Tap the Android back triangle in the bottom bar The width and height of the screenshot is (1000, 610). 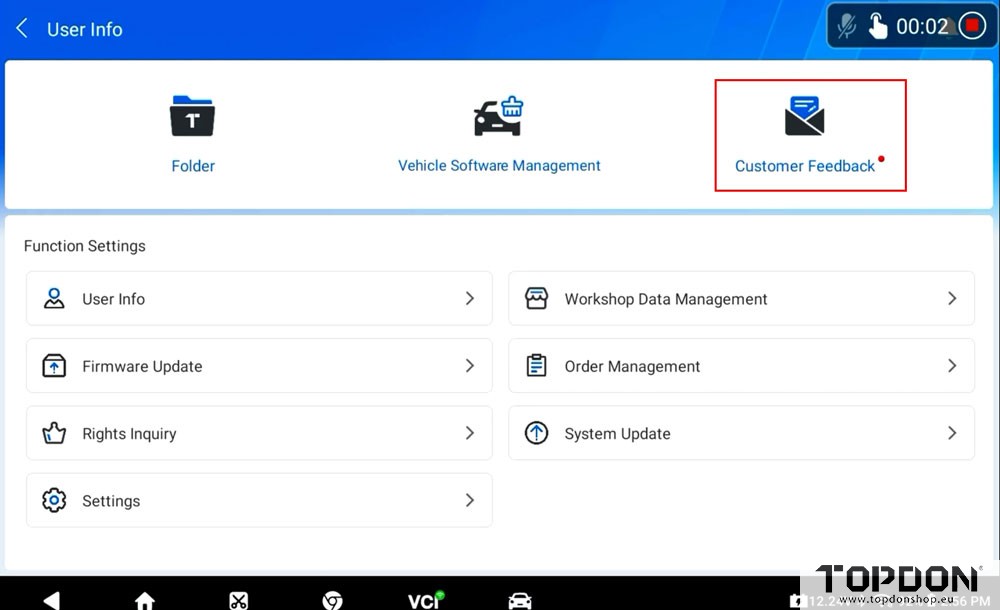tap(51, 600)
